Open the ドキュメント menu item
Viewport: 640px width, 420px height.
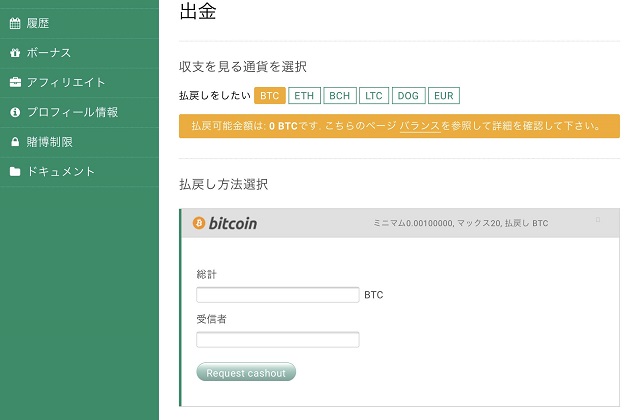[x=79, y=172]
